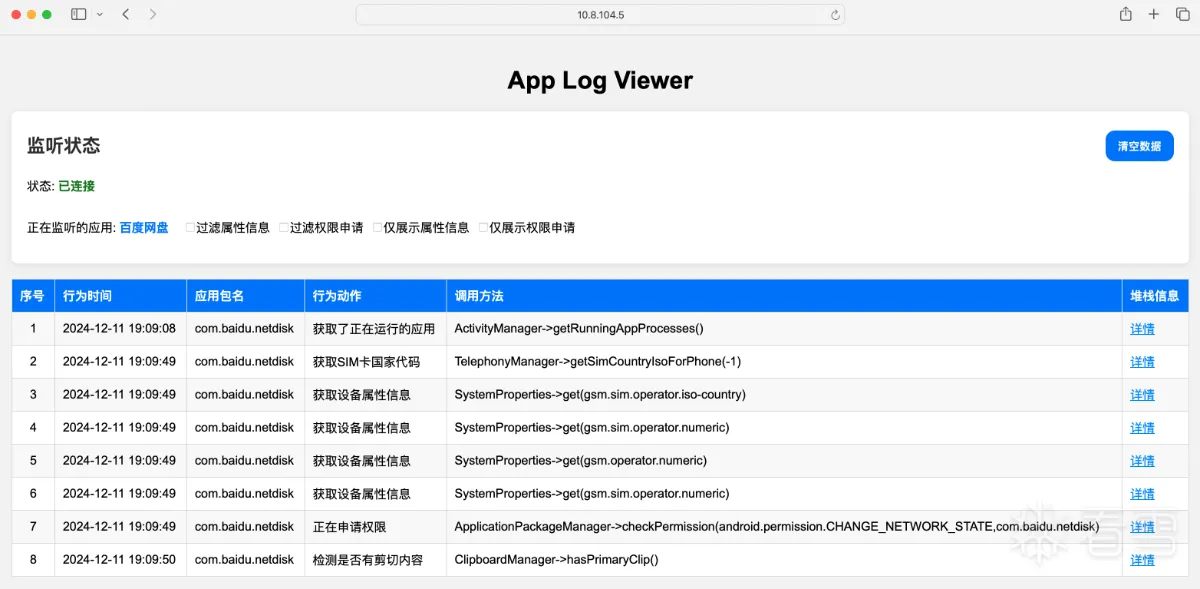Open the sidebar dropdown chevron
This screenshot has height=589, width=1200.
99,15
